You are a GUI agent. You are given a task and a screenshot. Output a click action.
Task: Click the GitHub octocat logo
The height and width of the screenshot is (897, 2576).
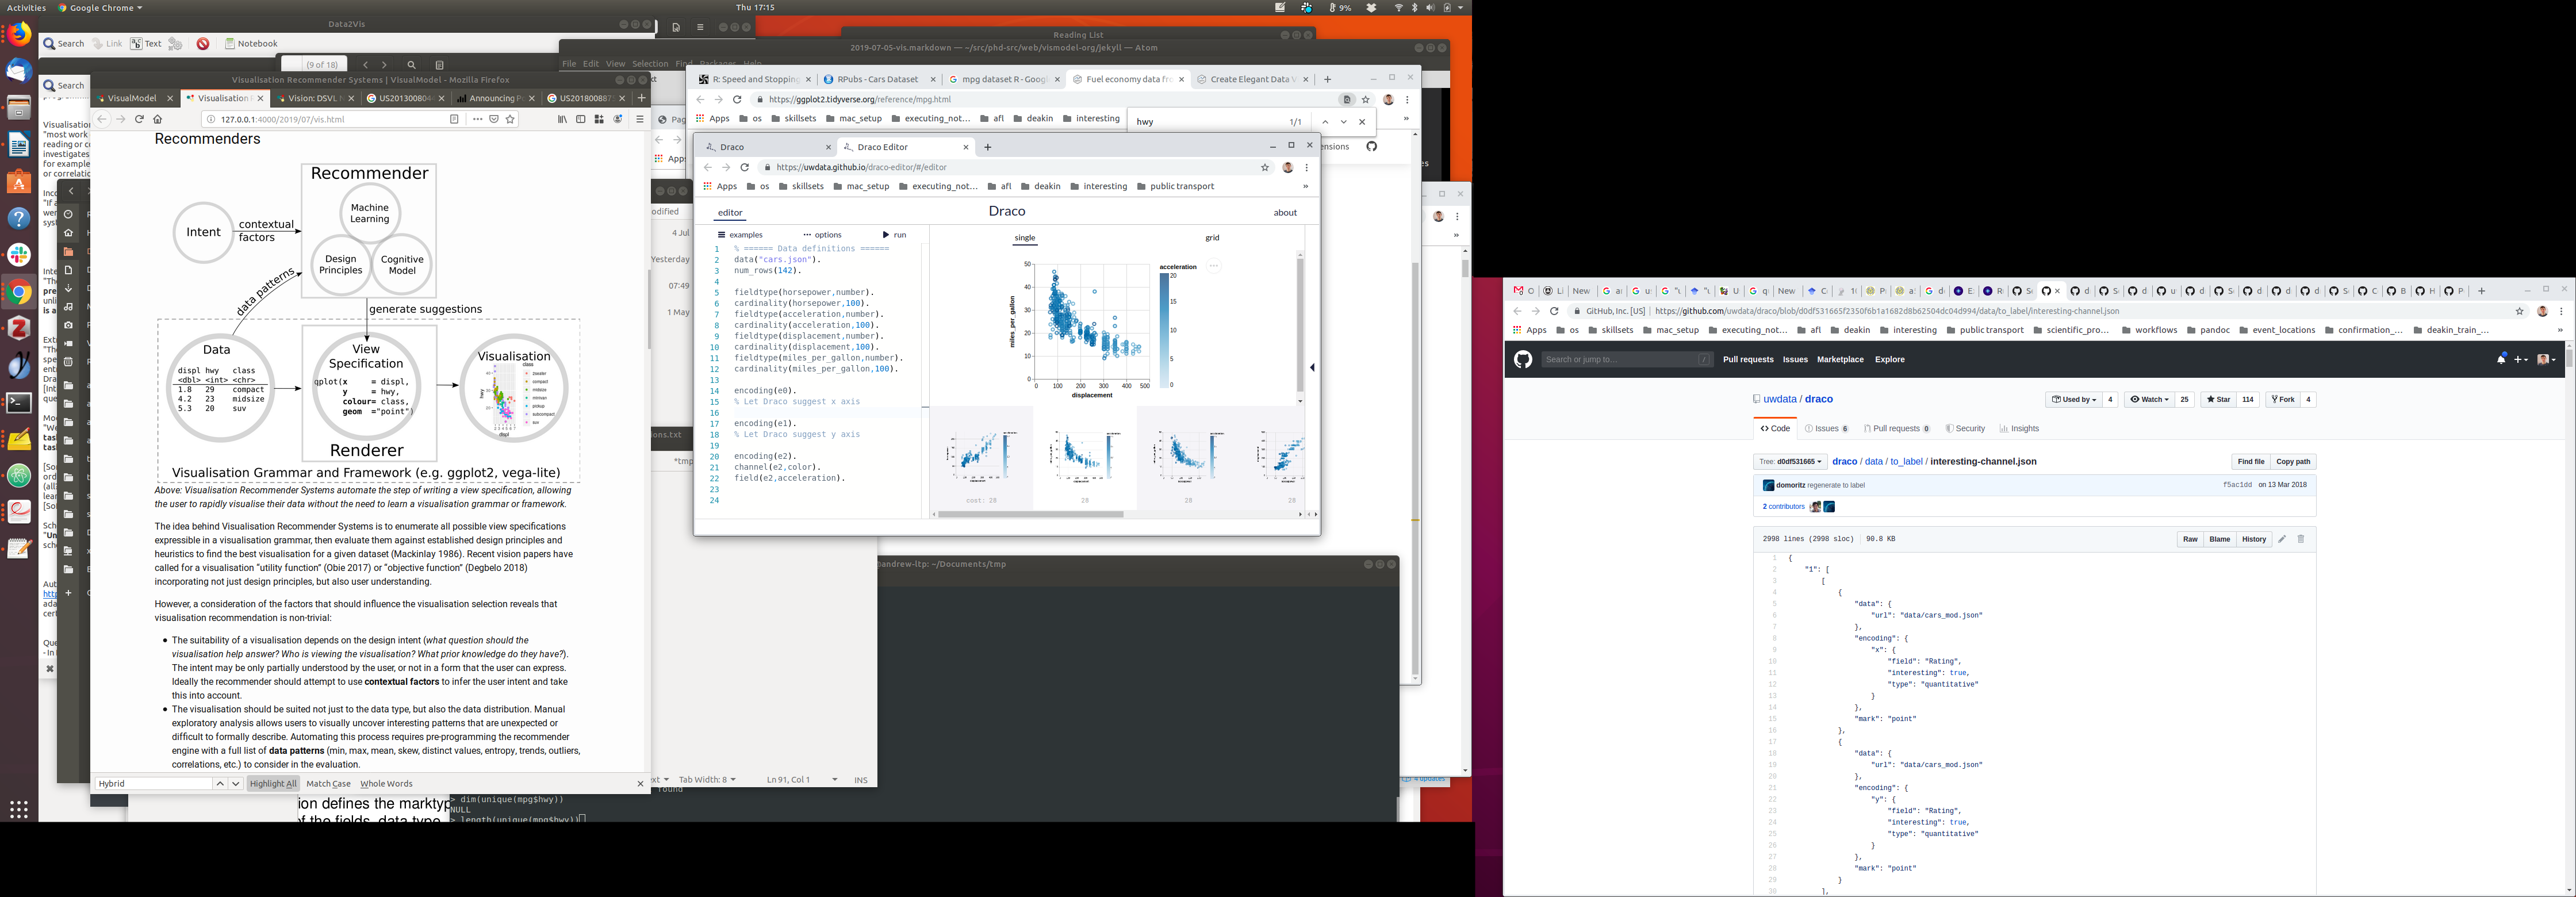pos(1523,359)
